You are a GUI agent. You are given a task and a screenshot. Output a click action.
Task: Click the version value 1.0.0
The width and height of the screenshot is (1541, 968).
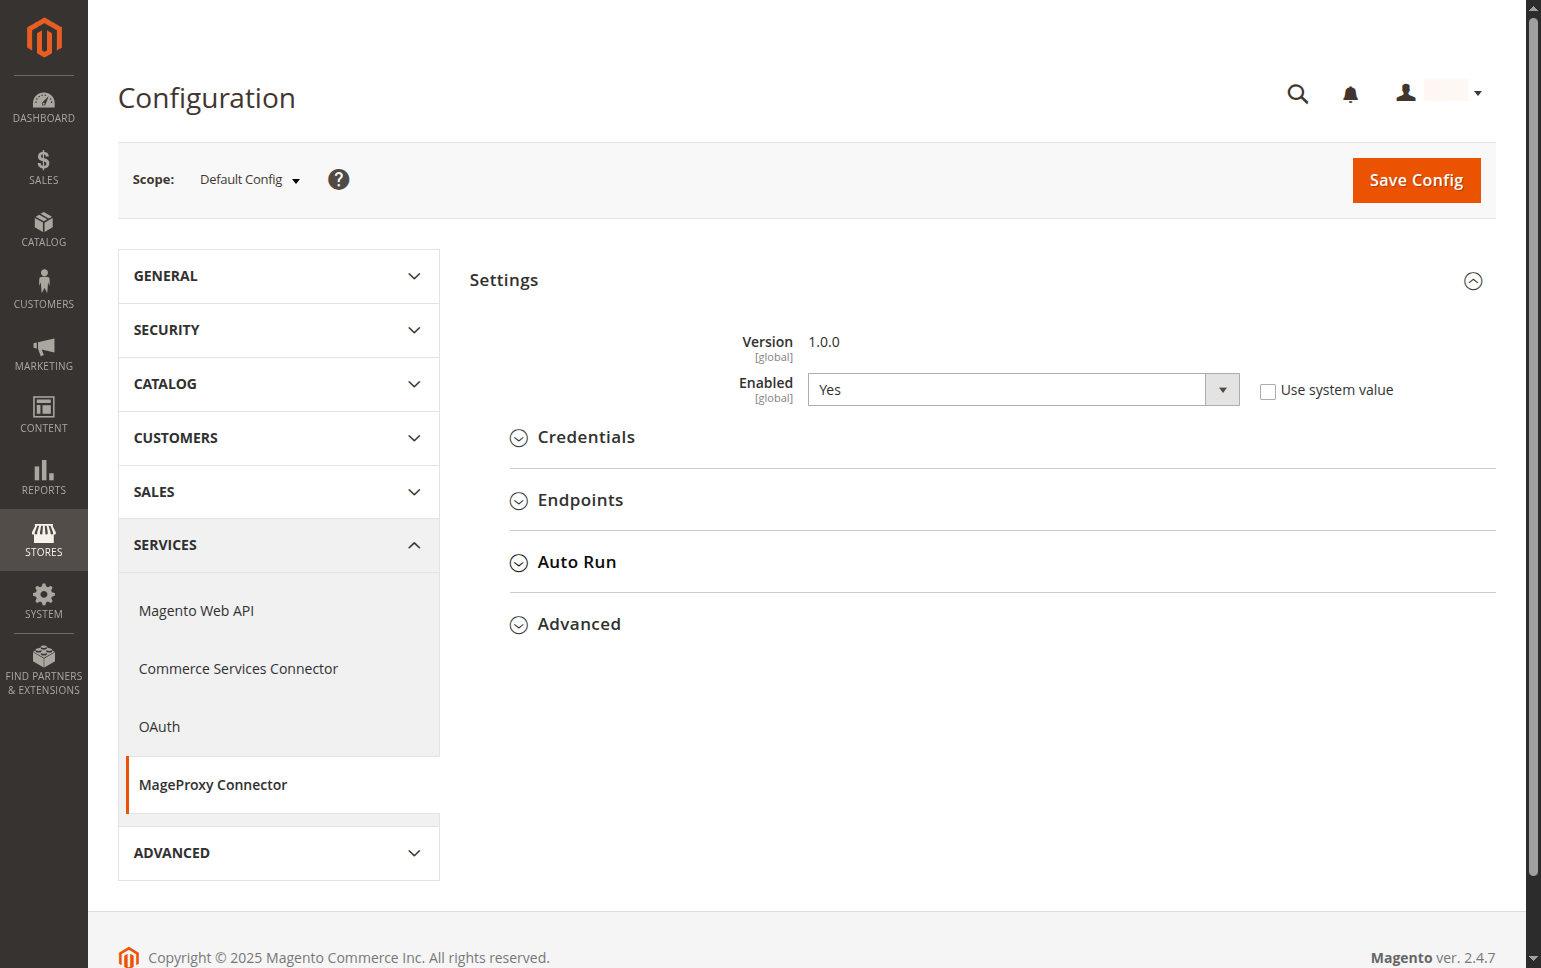click(824, 342)
